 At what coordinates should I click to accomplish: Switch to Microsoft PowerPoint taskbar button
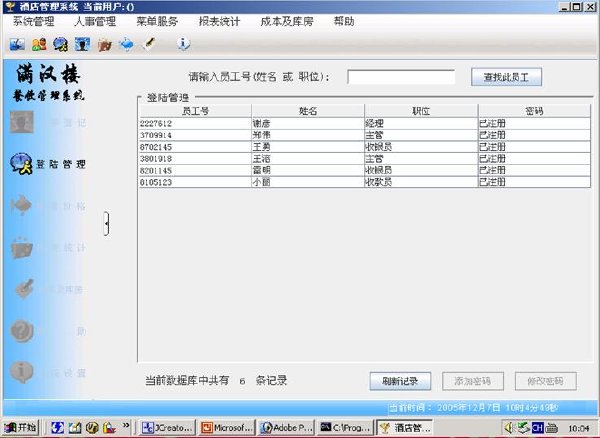(227, 427)
